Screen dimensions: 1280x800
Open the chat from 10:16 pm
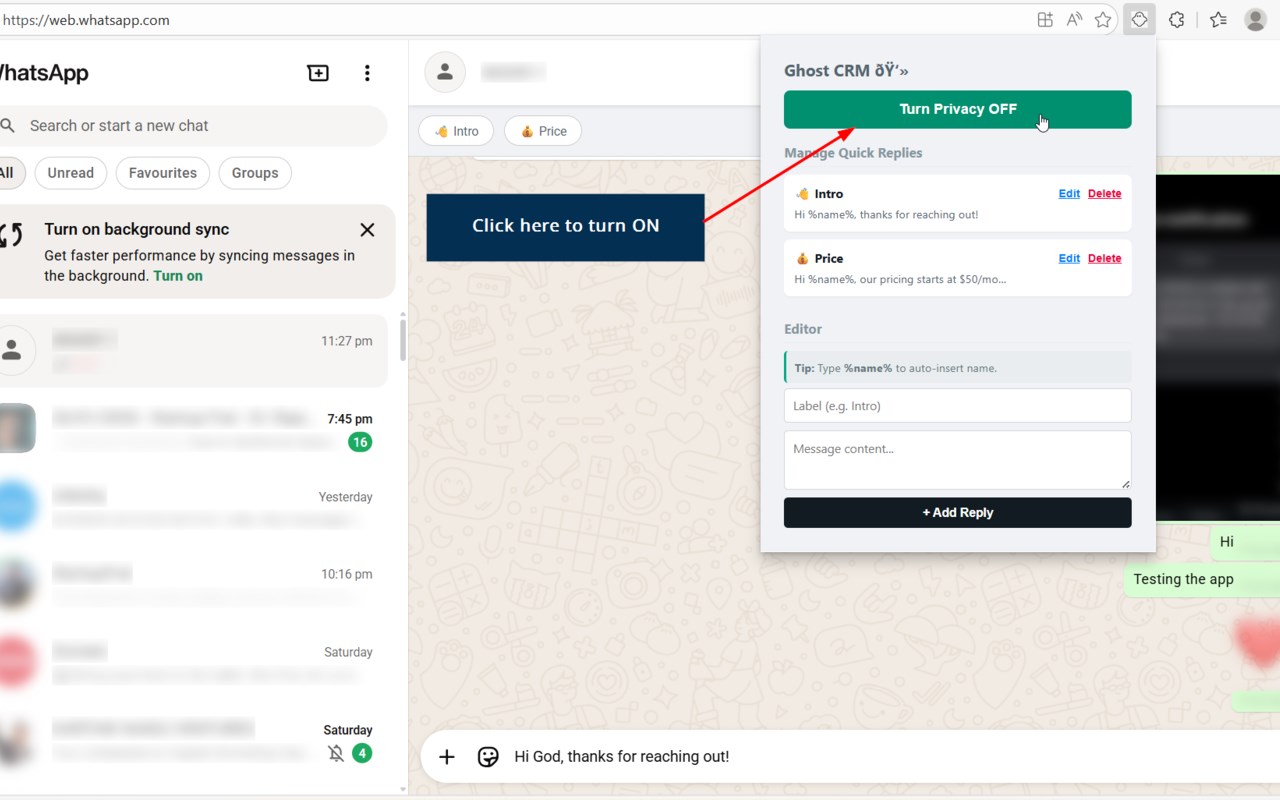194,585
